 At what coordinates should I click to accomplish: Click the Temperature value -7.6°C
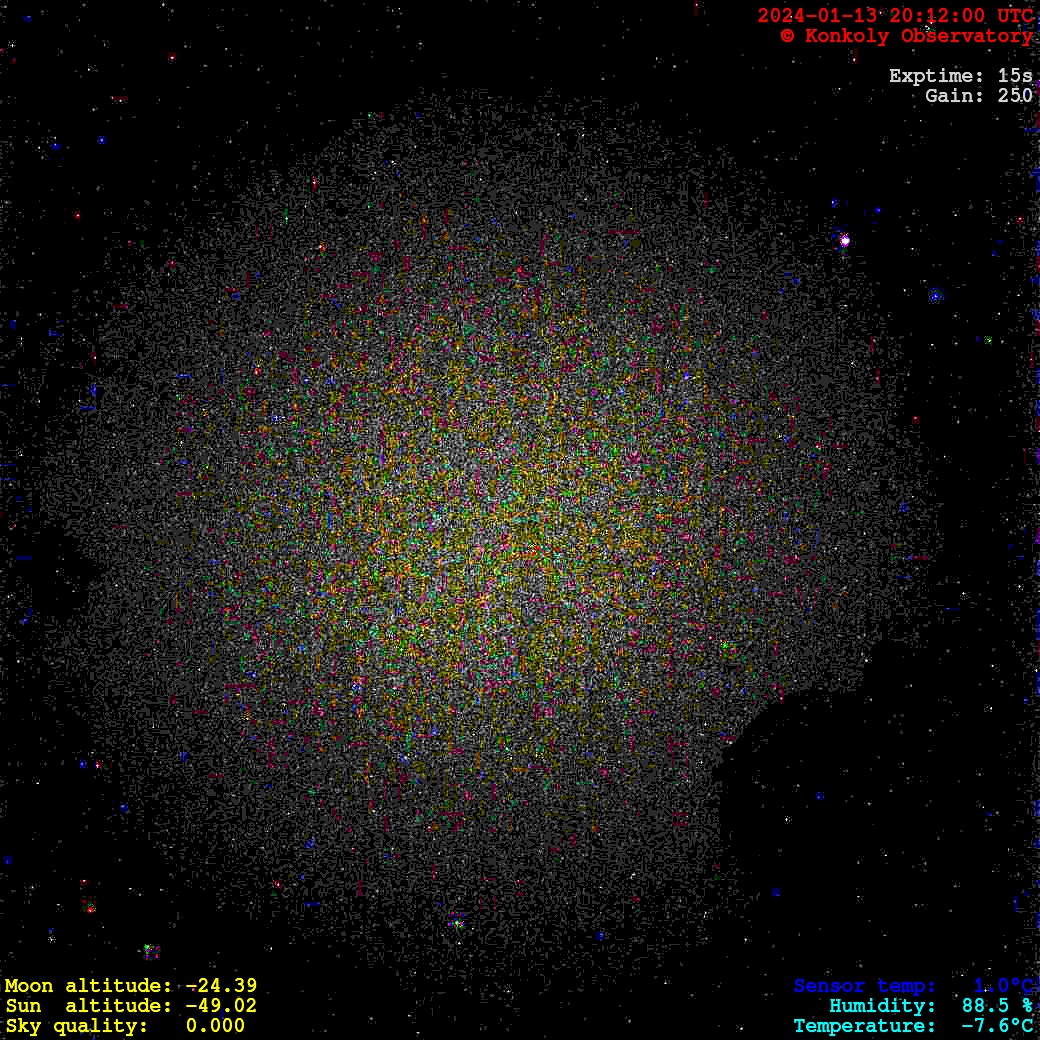pos(997,1026)
